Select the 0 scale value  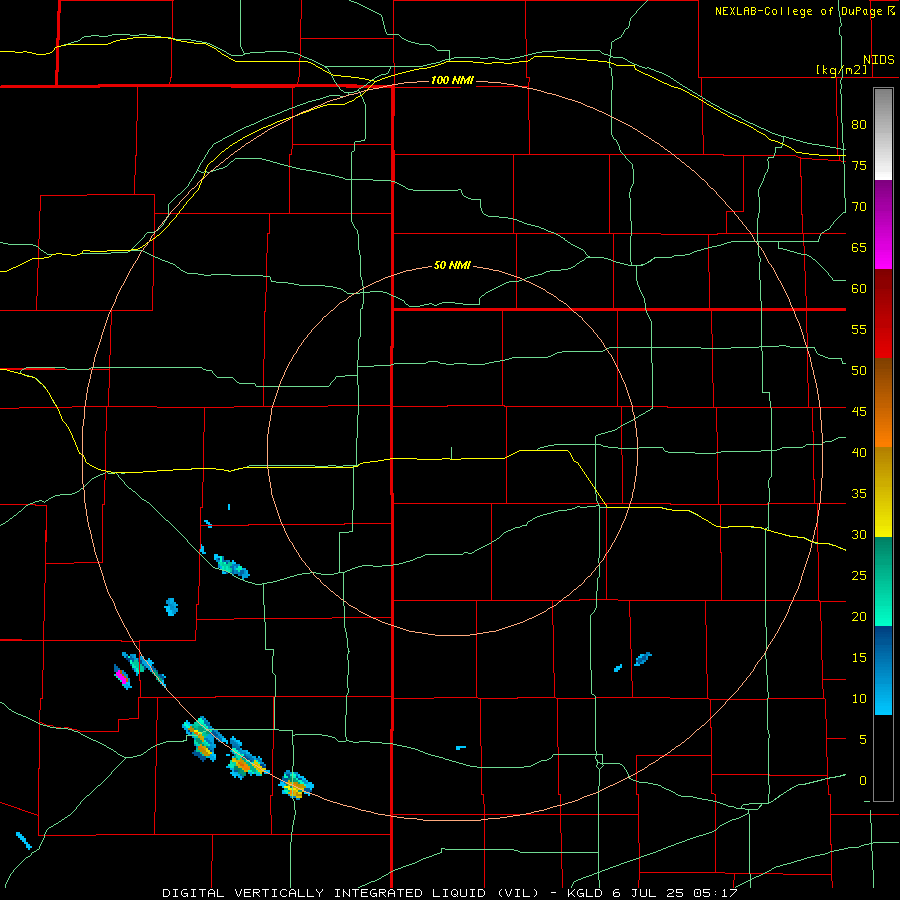tap(863, 781)
